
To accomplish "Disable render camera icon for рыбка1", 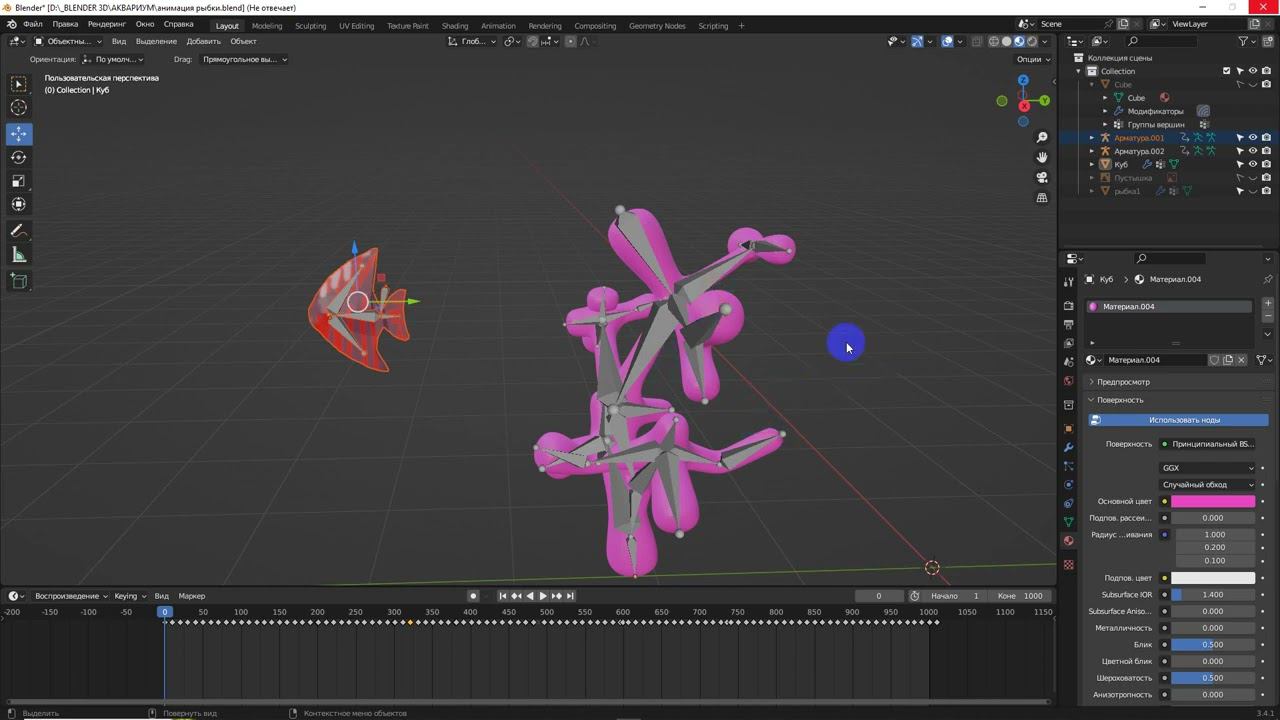I will tap(1266, 191).
